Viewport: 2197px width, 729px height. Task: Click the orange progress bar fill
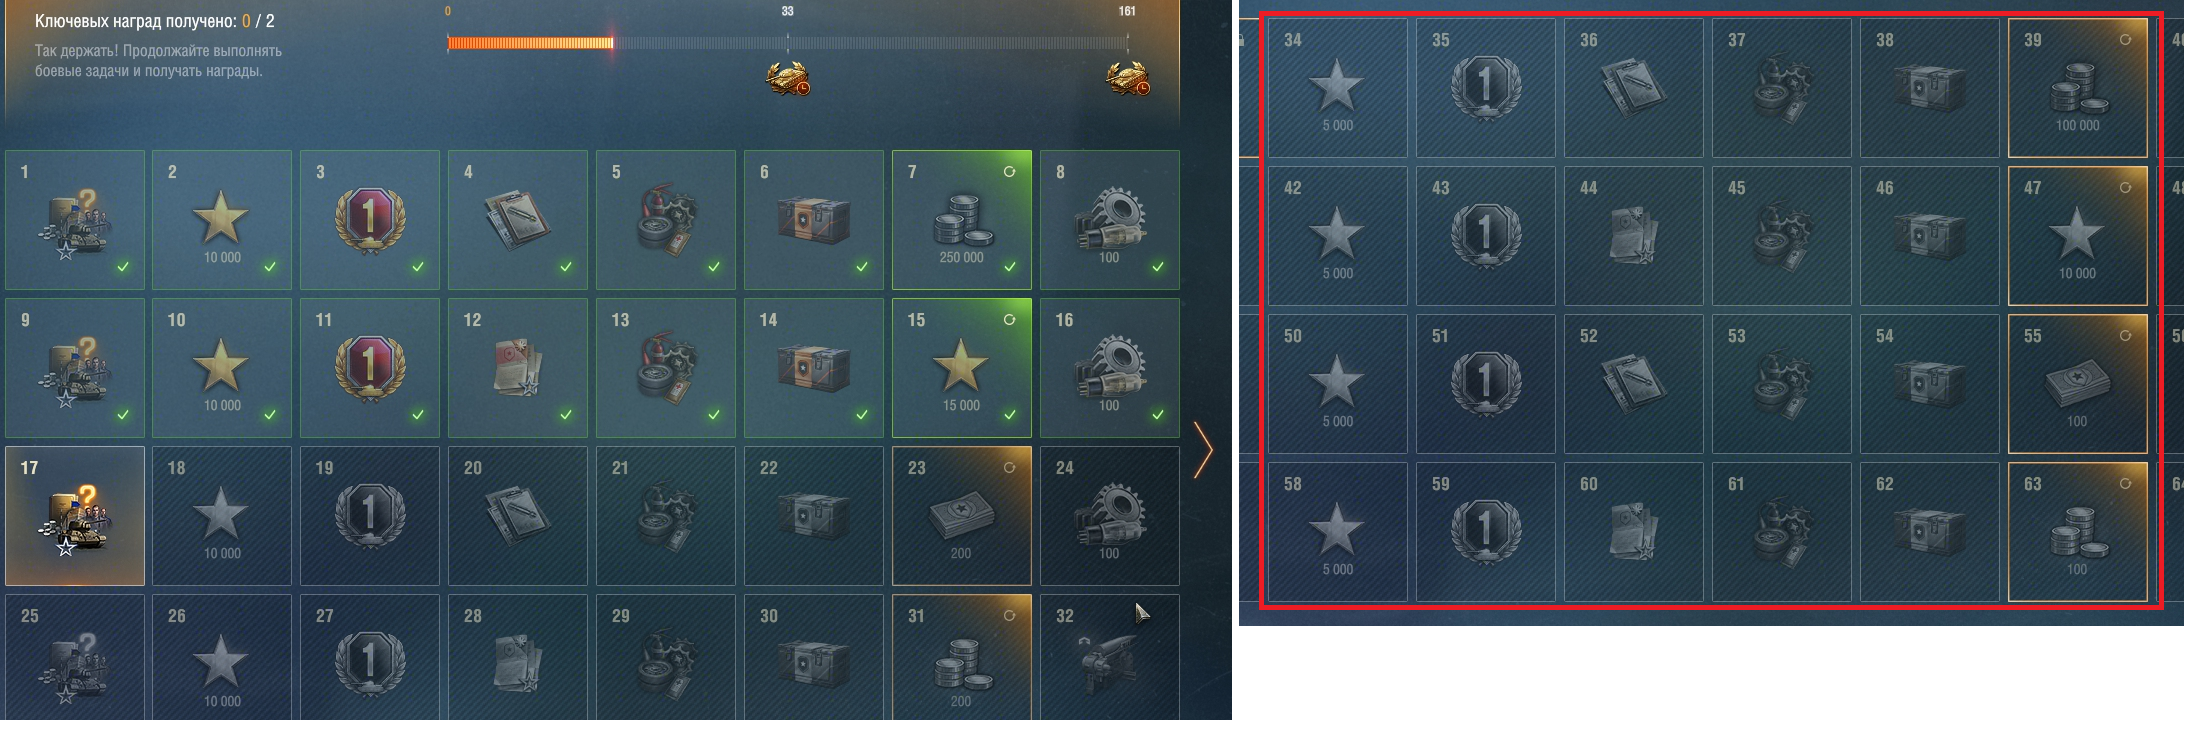click(x=530, y=43)
